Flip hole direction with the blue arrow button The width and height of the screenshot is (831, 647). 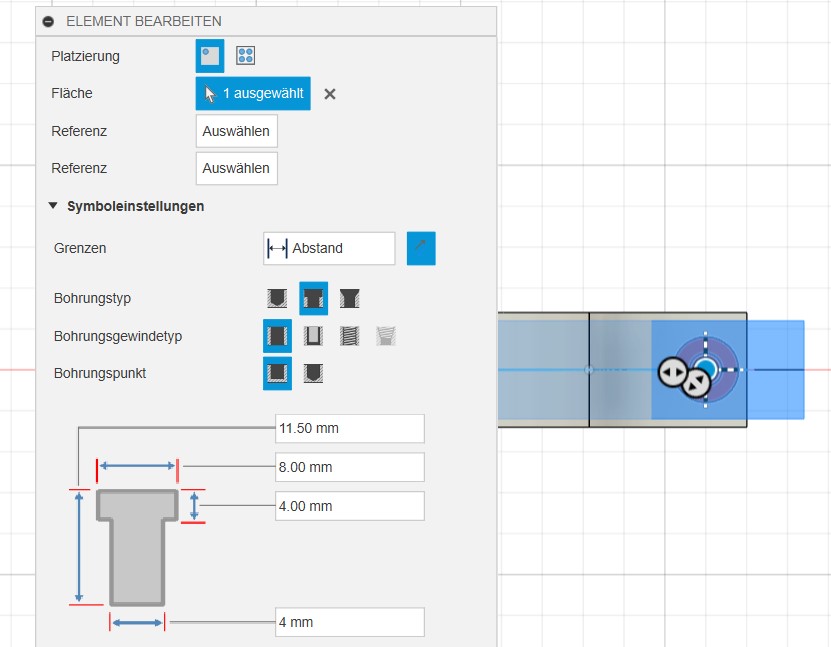421,248
